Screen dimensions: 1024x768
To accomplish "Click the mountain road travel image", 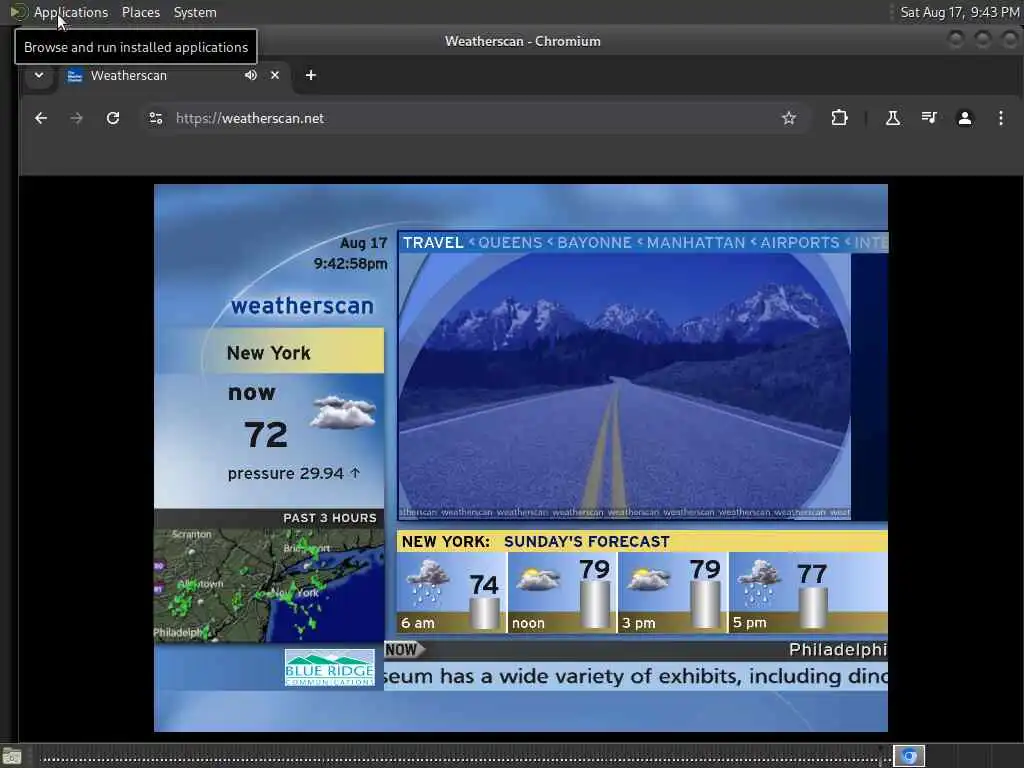I will point(624,386).
